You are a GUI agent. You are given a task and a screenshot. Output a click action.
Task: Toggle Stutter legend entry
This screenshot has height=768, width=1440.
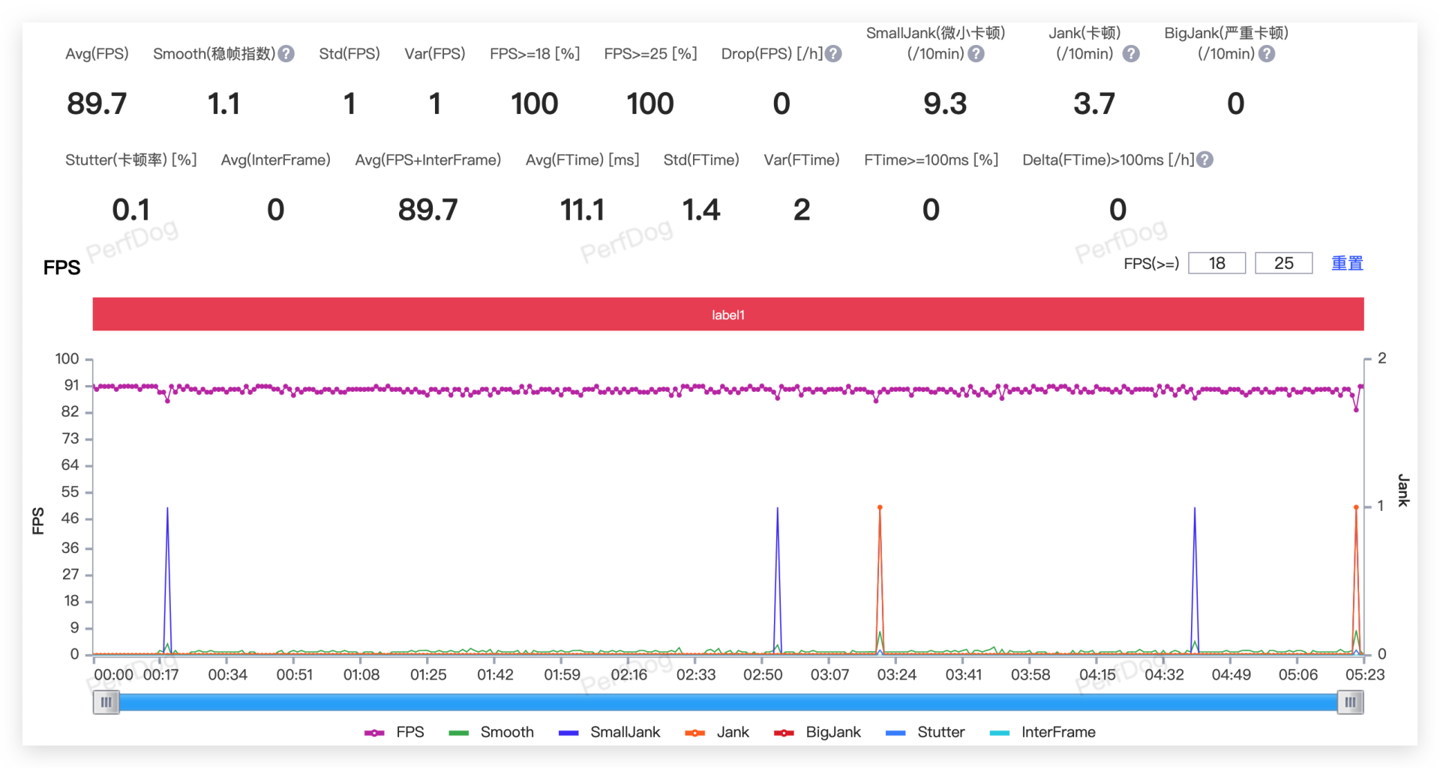[926, 732]
